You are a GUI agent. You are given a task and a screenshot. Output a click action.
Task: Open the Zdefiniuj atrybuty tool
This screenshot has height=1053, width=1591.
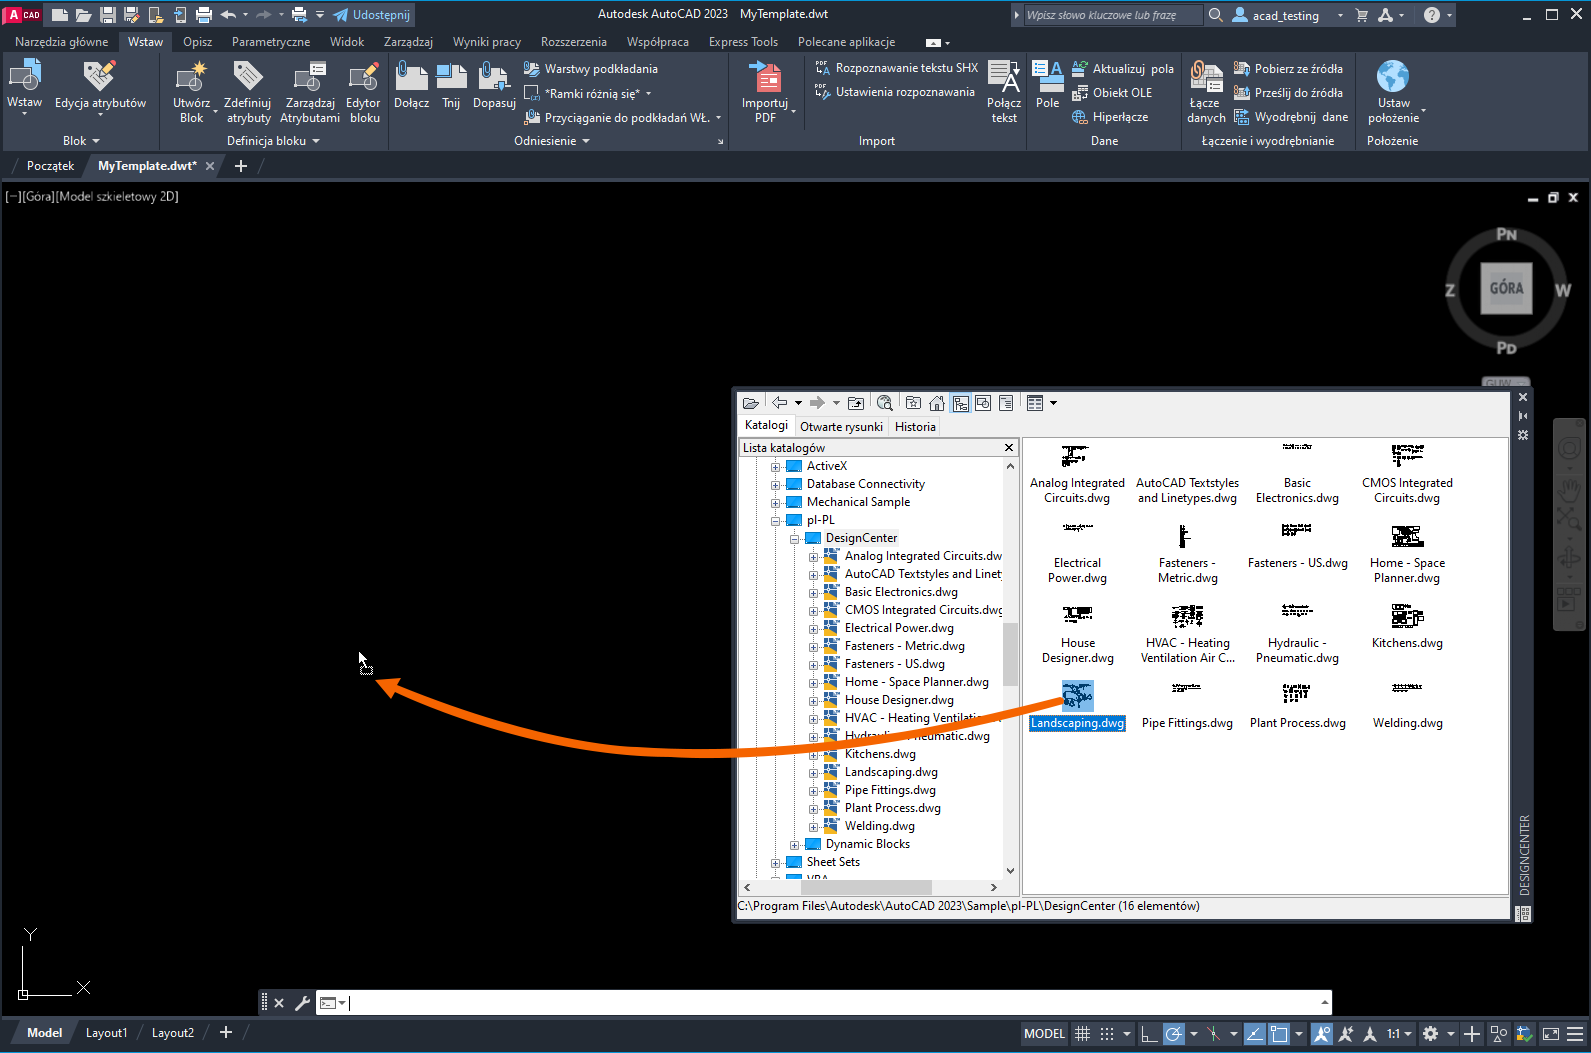248,91
